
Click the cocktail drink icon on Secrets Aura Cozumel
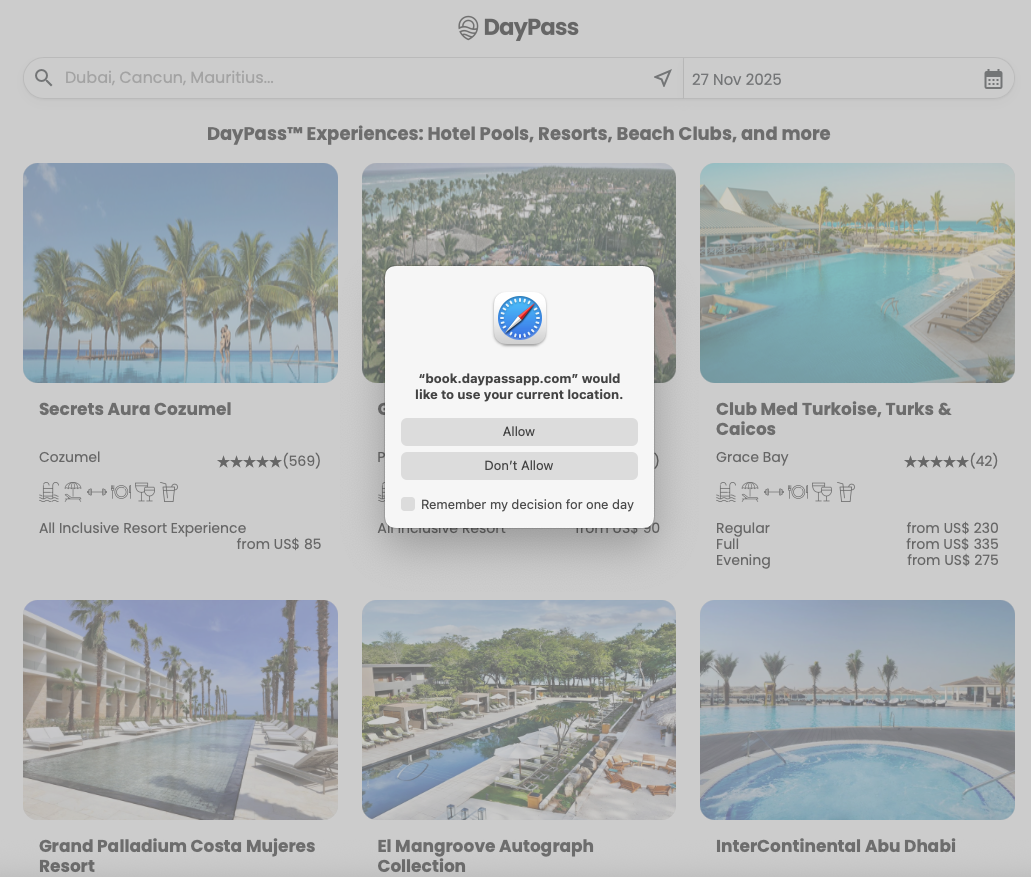170,492
